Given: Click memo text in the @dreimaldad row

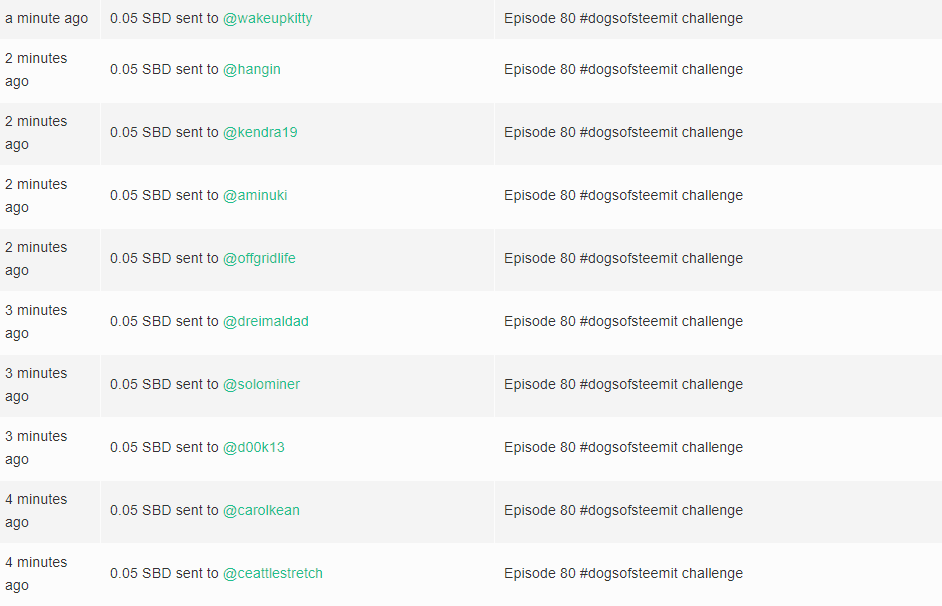Looking at the screenshot, I should 624,321.
